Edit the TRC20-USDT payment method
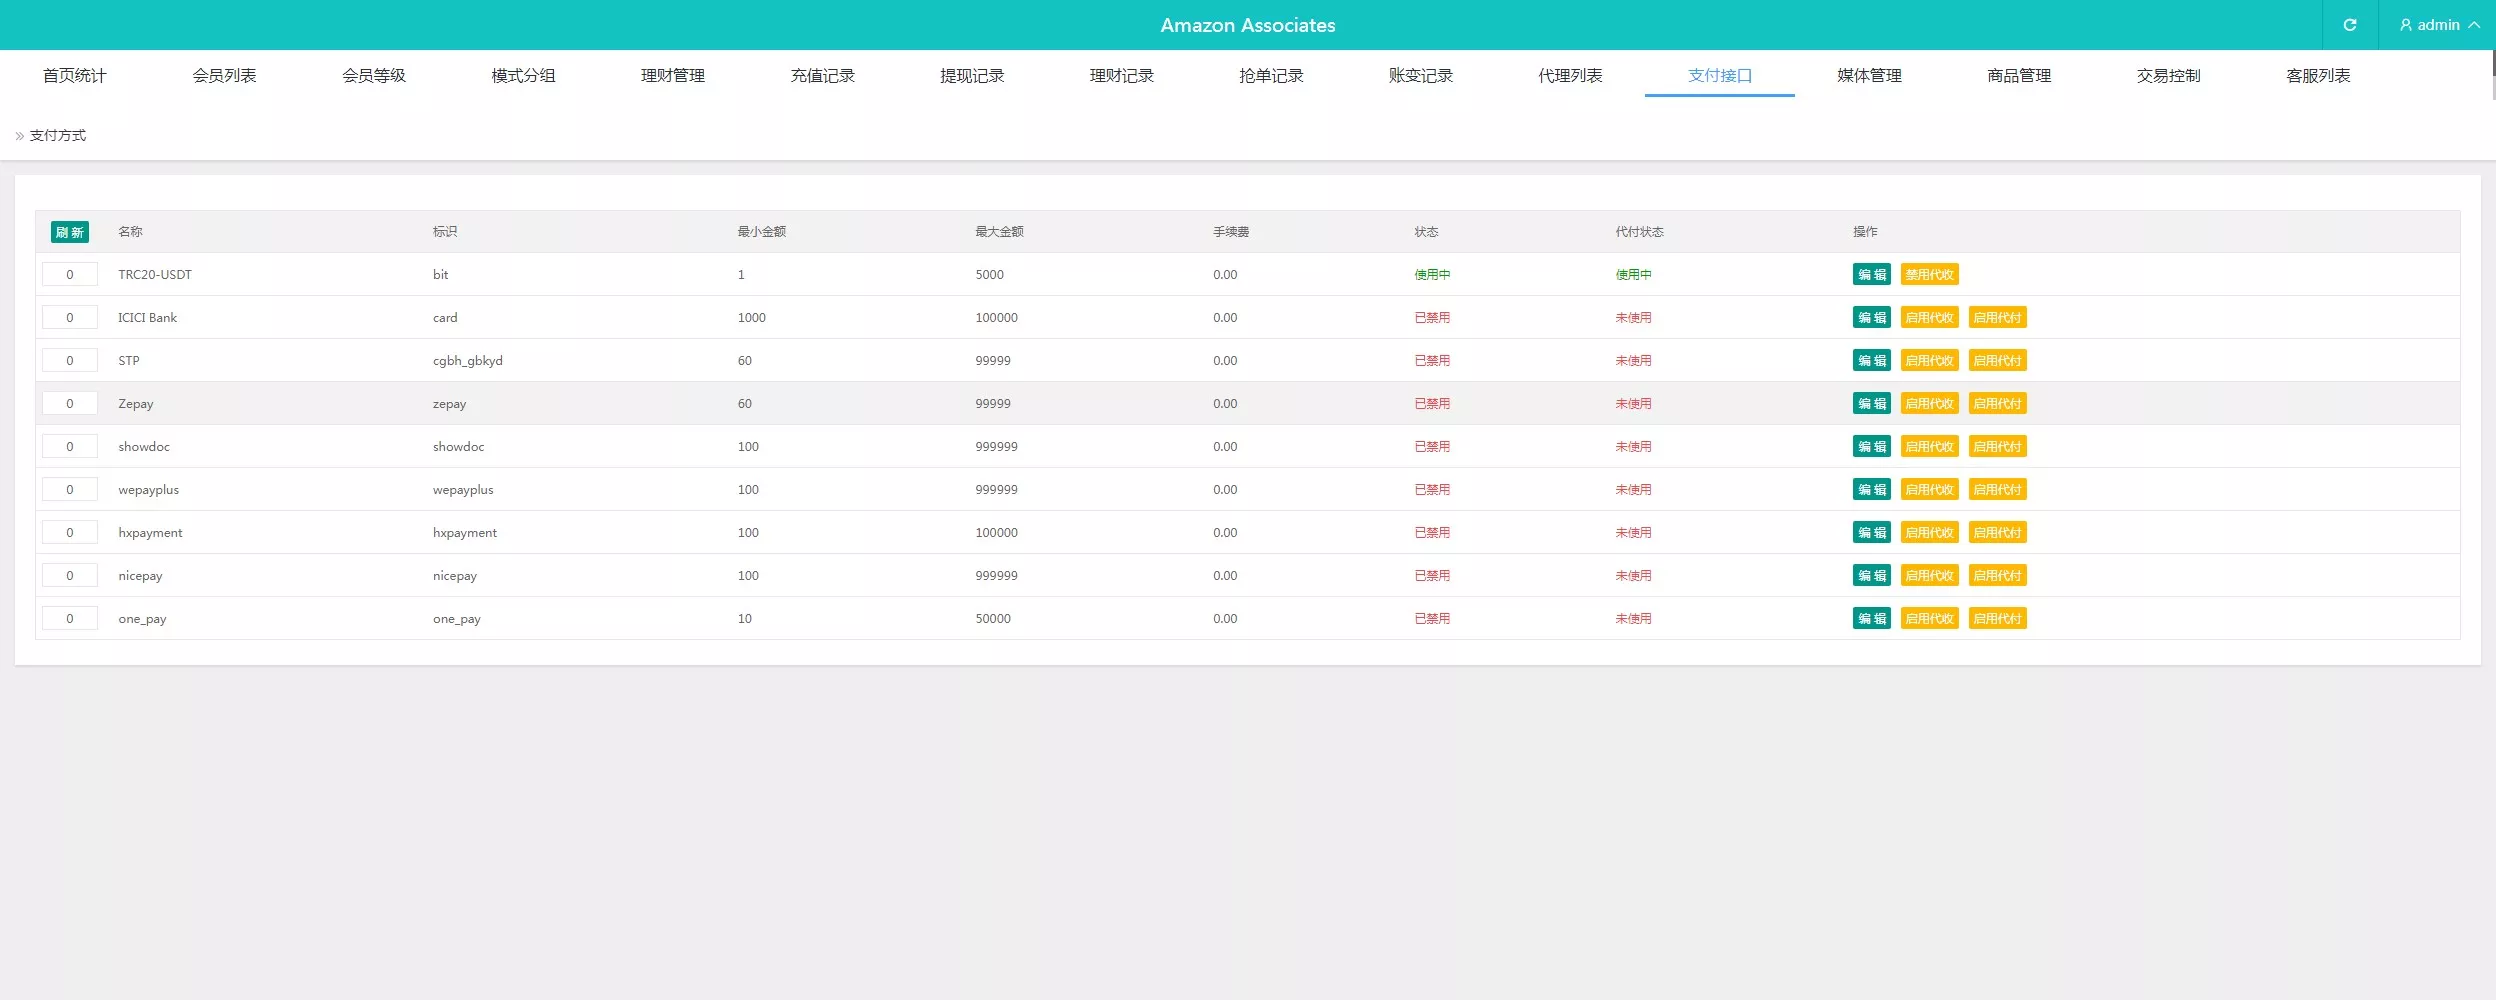 click(x=1870, y=275)
